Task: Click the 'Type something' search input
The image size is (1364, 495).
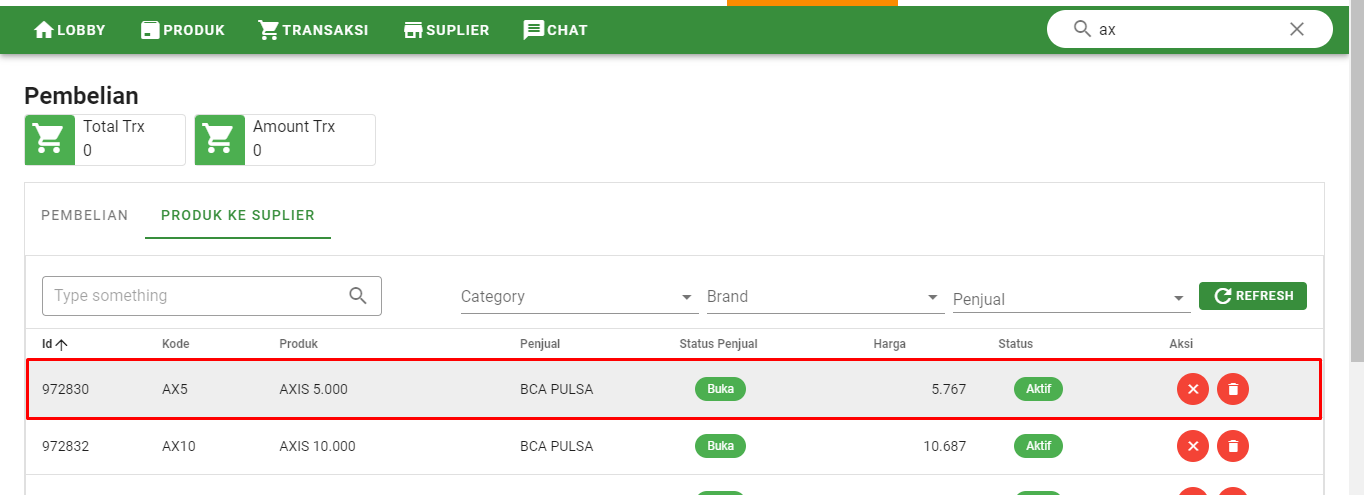Action: [x=195, y=296]
